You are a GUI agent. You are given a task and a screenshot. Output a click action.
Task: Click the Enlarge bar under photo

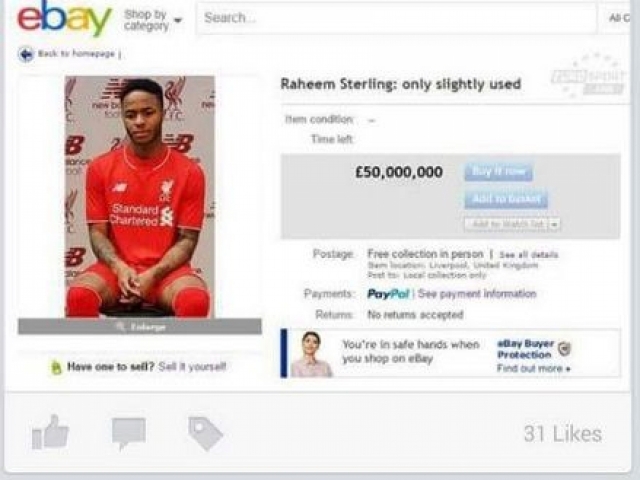[140, 327]
